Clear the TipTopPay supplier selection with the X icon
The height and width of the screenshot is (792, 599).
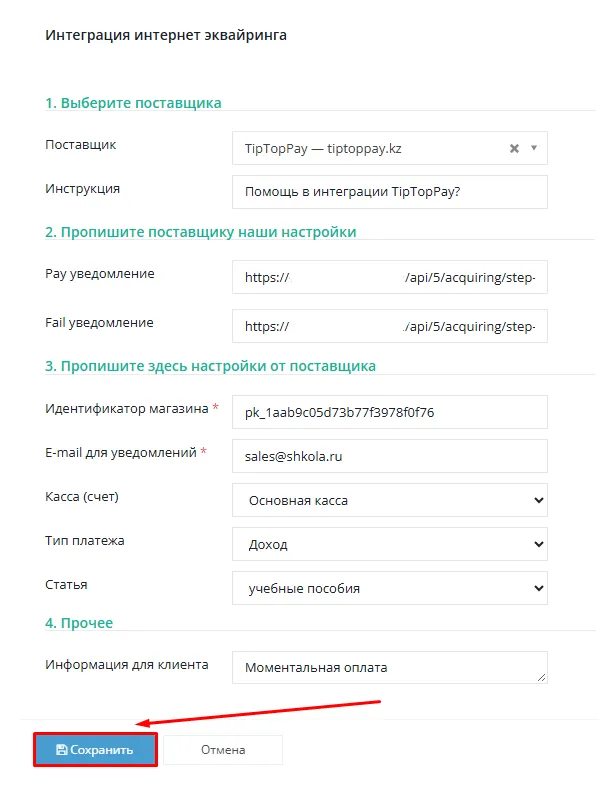[514, 148]
